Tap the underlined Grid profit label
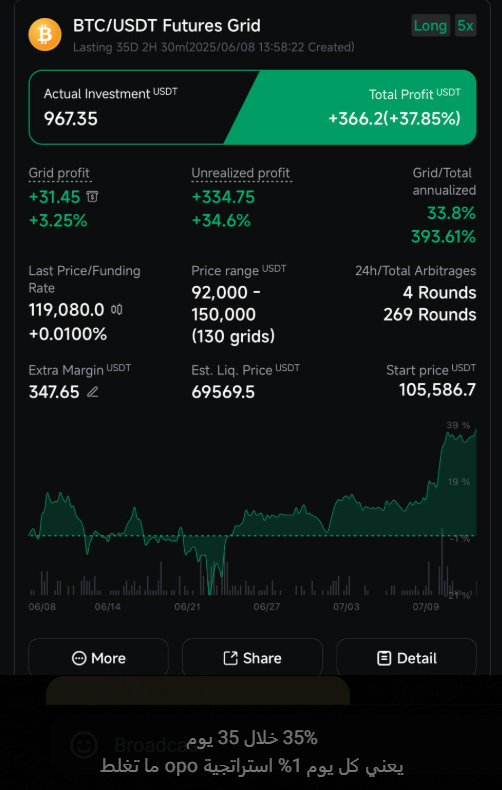This screenshot has width=502, height=790. point(59,173)
